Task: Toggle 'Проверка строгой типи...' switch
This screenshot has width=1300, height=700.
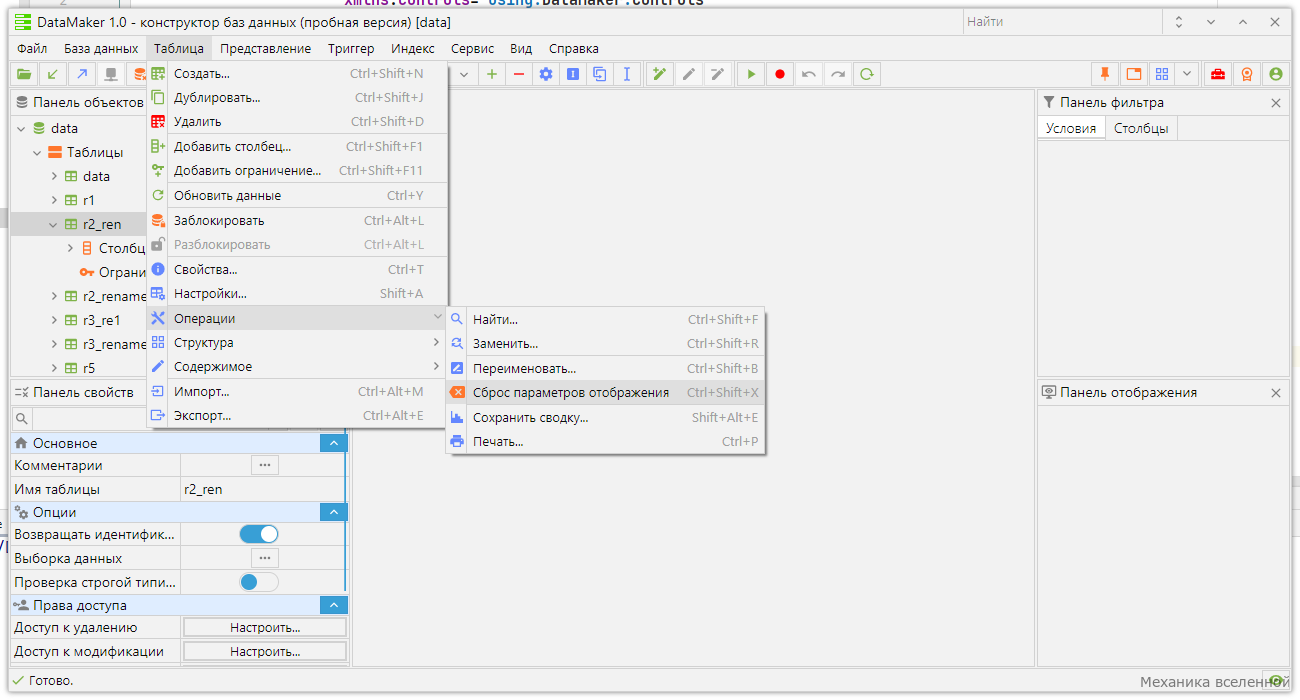Action: click(259, 582)
